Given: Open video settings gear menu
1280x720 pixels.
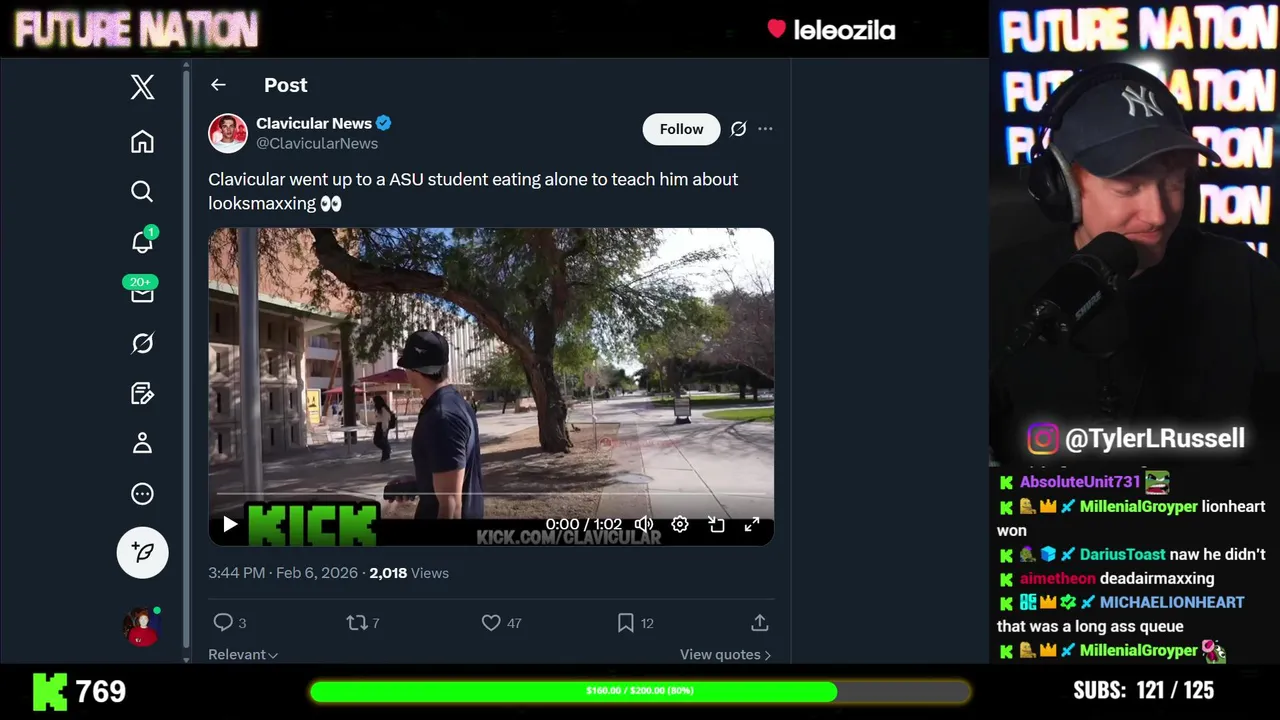Looking at the screenshot, I should click(x=680, y=524).
